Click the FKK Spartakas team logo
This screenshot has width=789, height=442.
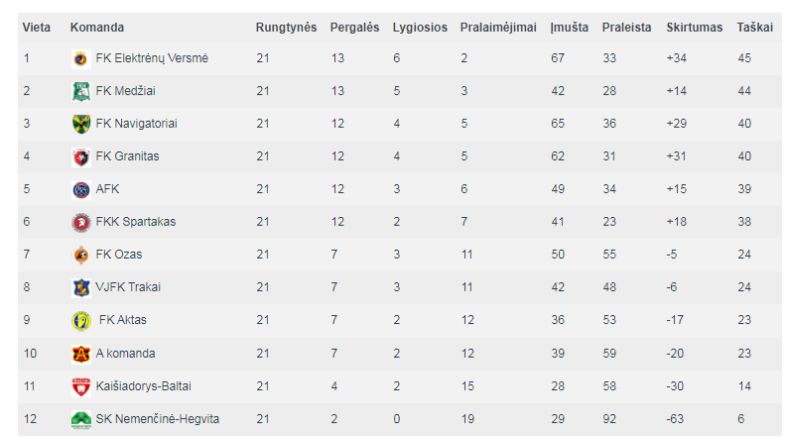(81, 222)
